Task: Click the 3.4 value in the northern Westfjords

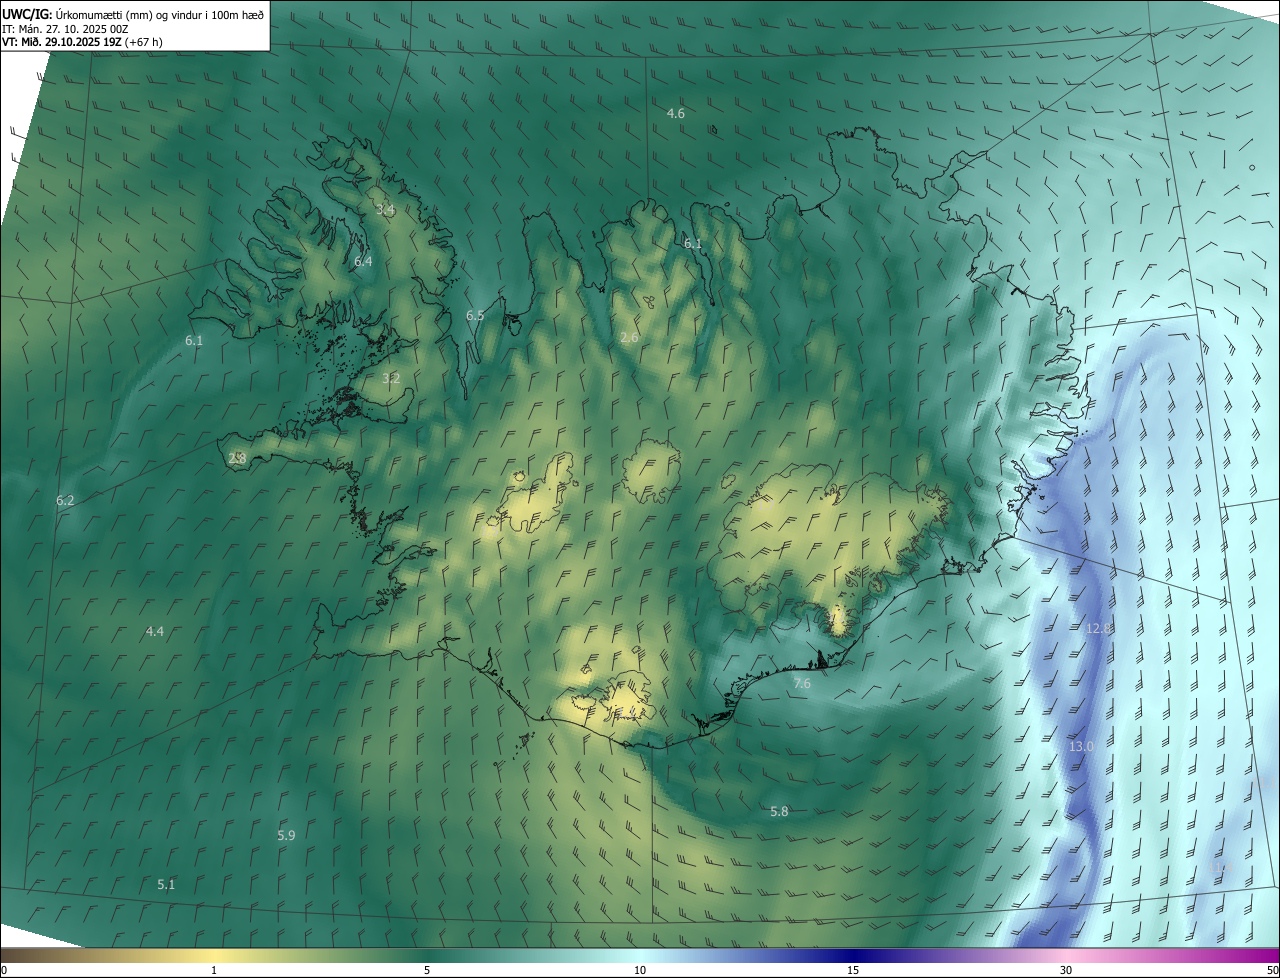Action: click(x=385, y=210)
